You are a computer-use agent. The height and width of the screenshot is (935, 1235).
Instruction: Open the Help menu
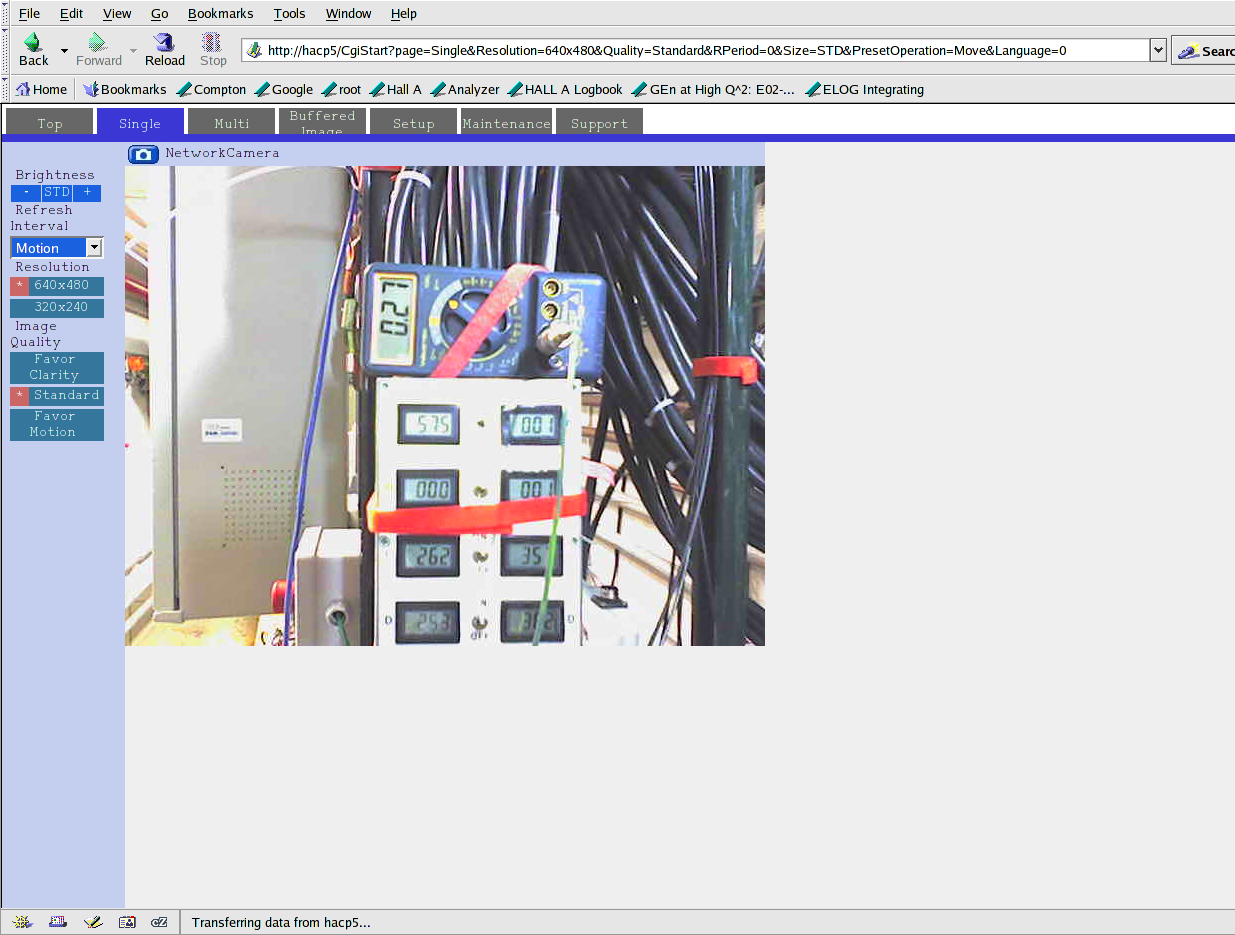click(x=404, y=13)
